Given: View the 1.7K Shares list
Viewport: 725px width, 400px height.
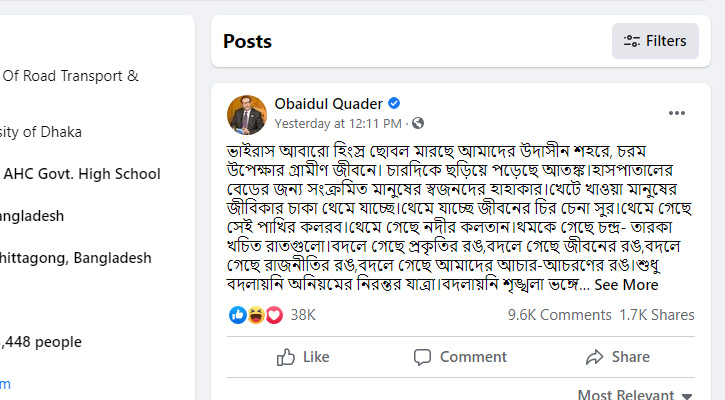Looking at the screenshot, I should [x=657, y=315].
